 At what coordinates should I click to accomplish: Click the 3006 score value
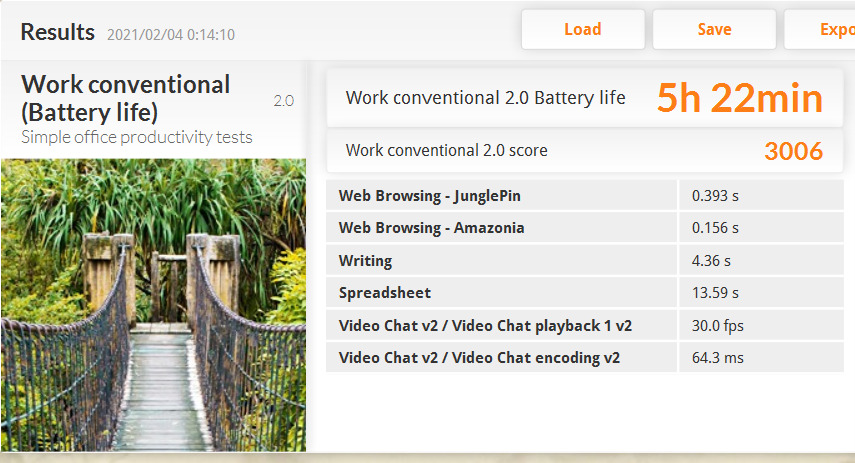[x=793, y=151]
